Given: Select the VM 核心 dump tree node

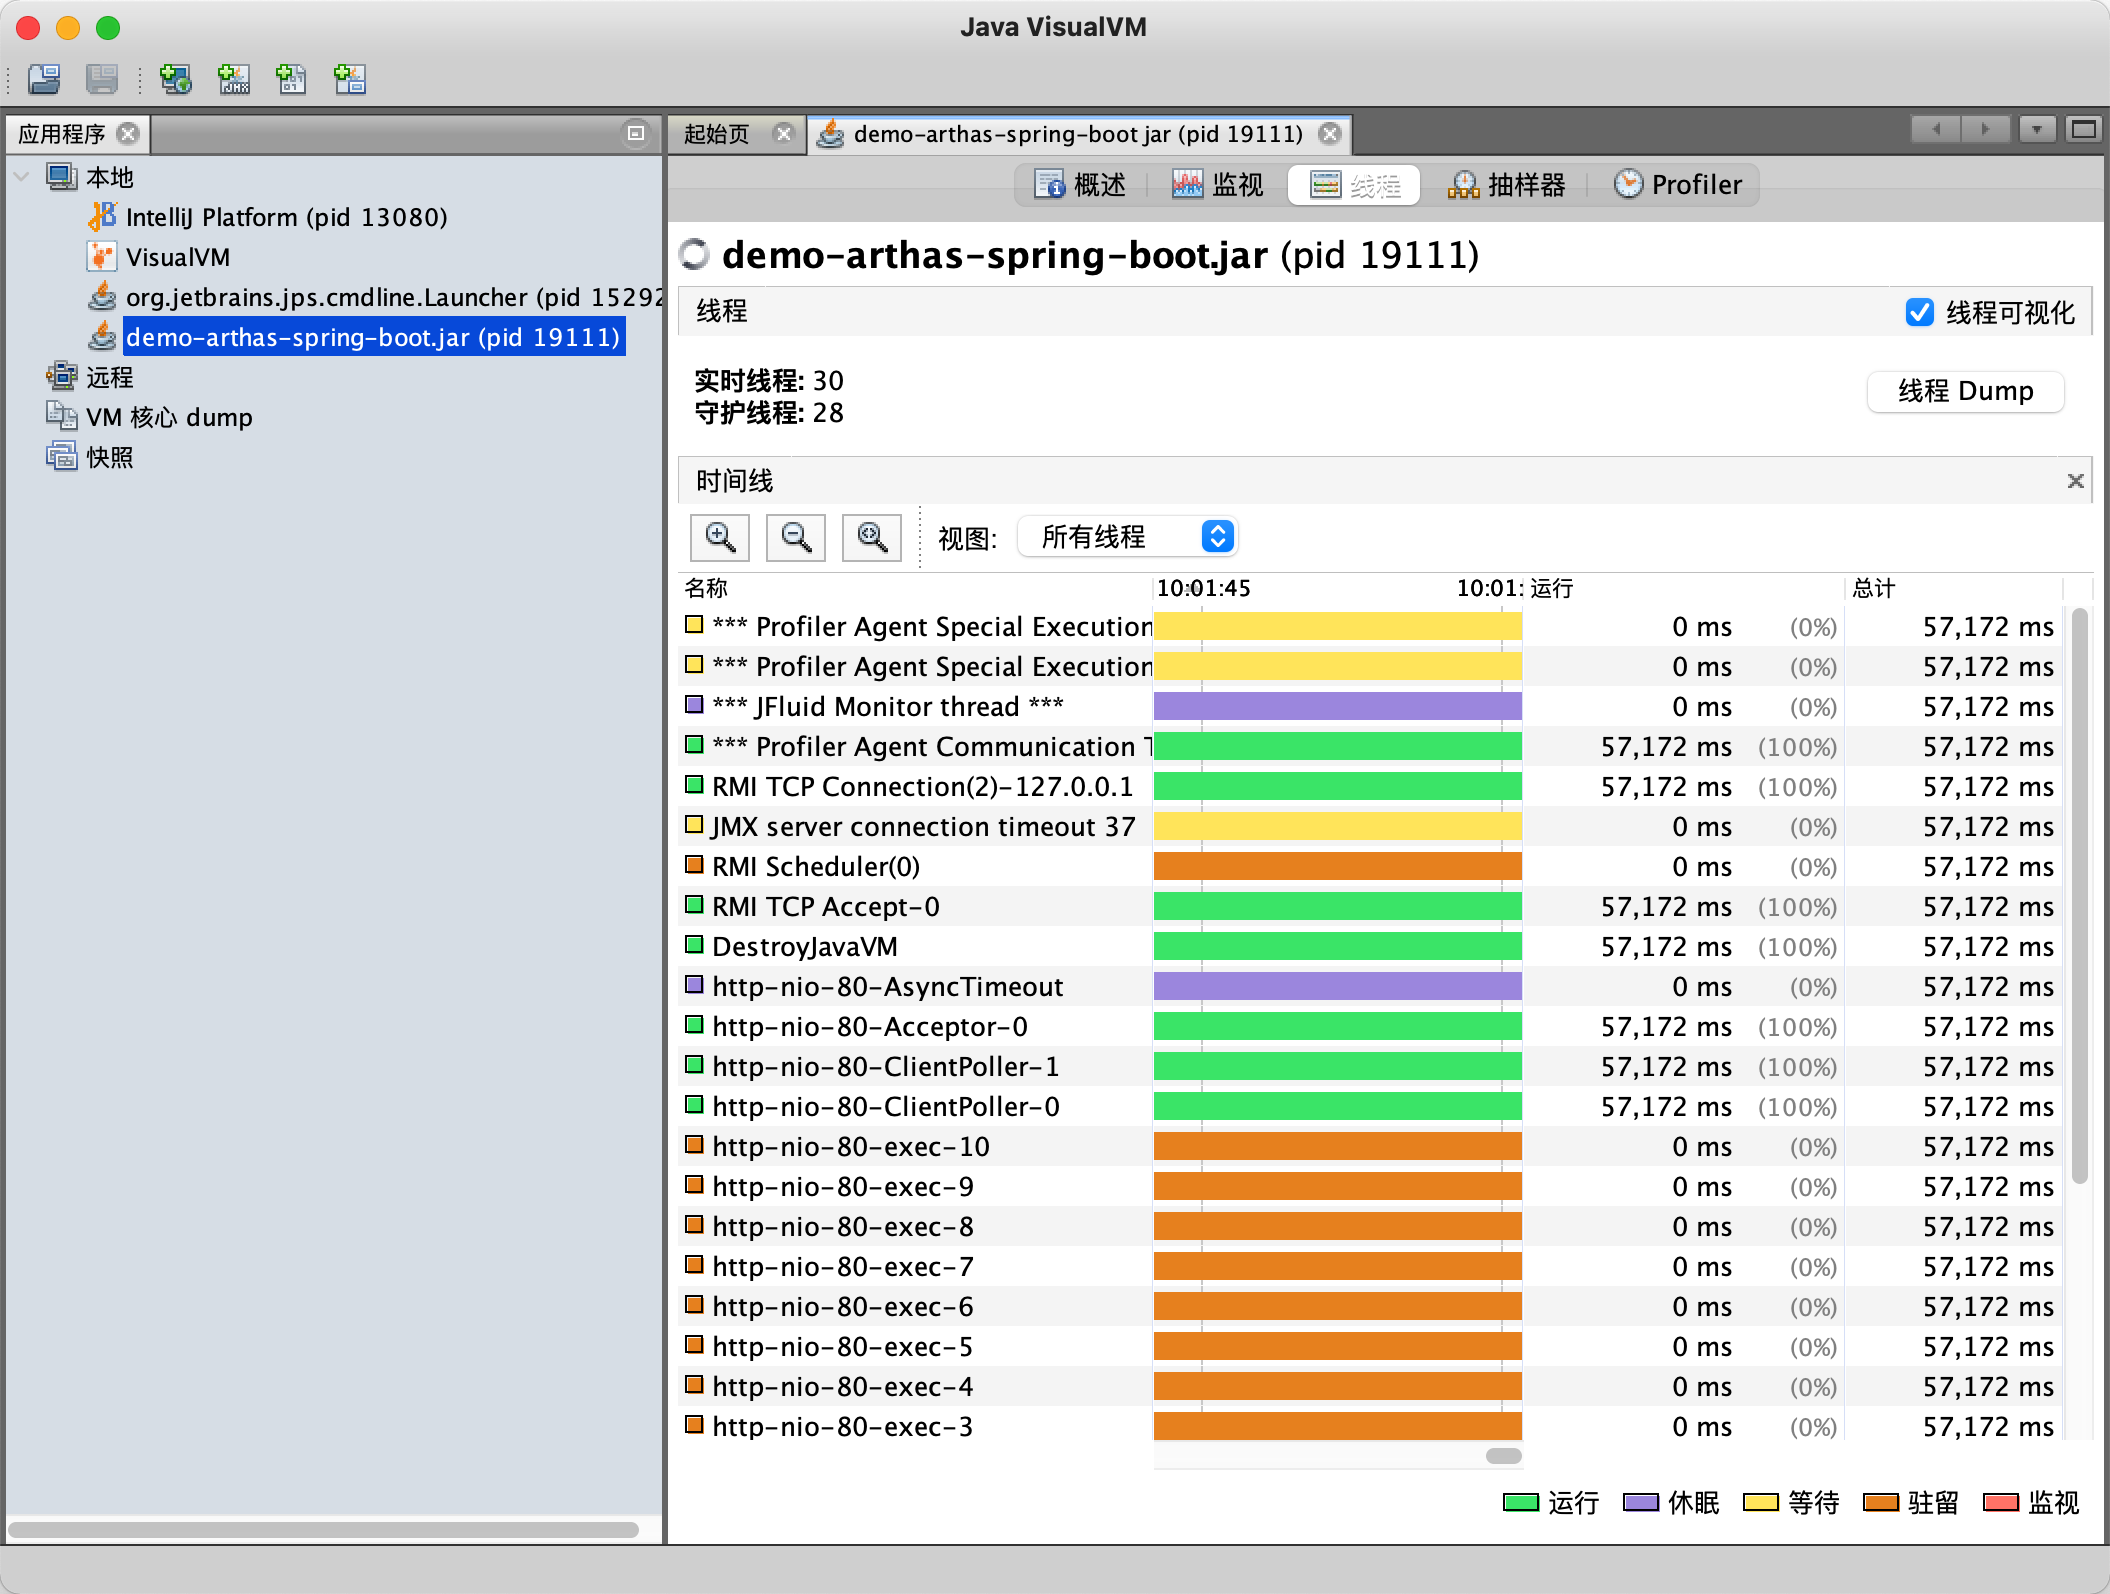Looking at the screenshot, I should [x=169, y=417].
